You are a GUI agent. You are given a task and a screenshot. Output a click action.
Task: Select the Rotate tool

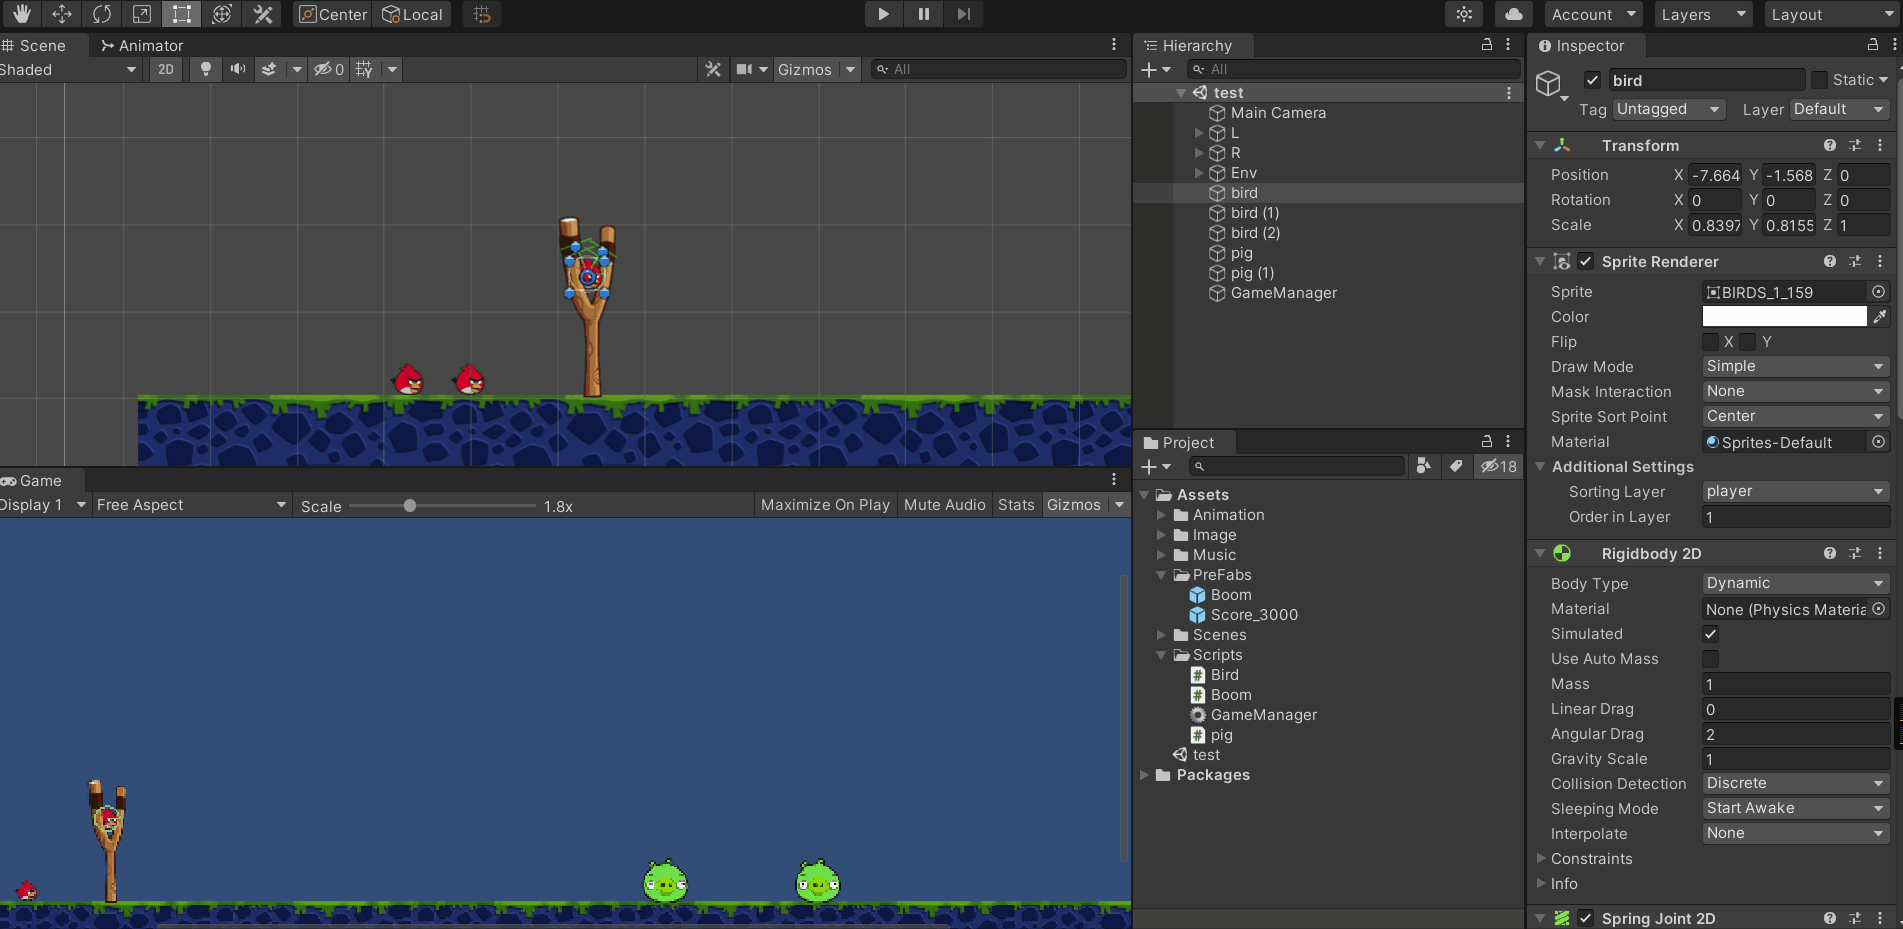pos(101,14)
